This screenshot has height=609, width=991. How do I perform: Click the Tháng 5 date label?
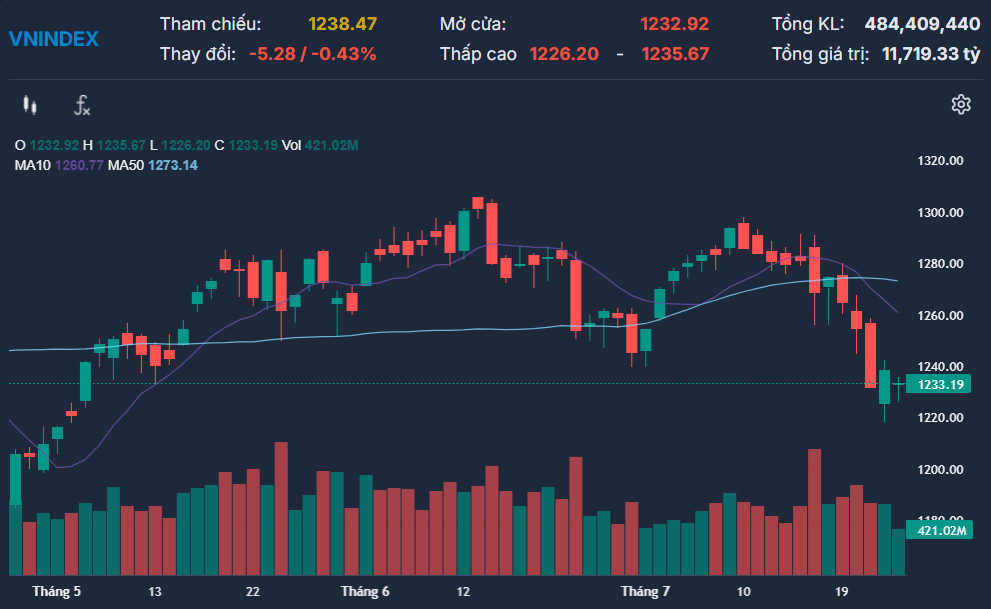[56, 592]
